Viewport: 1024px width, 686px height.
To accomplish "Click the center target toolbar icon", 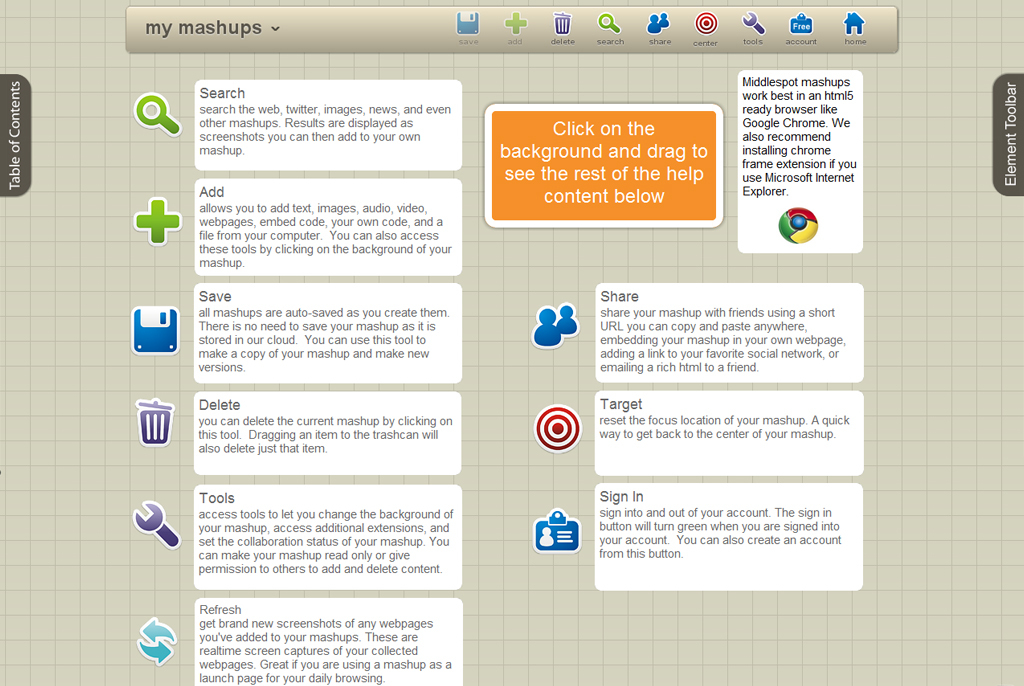I will [x=706, y=25].
